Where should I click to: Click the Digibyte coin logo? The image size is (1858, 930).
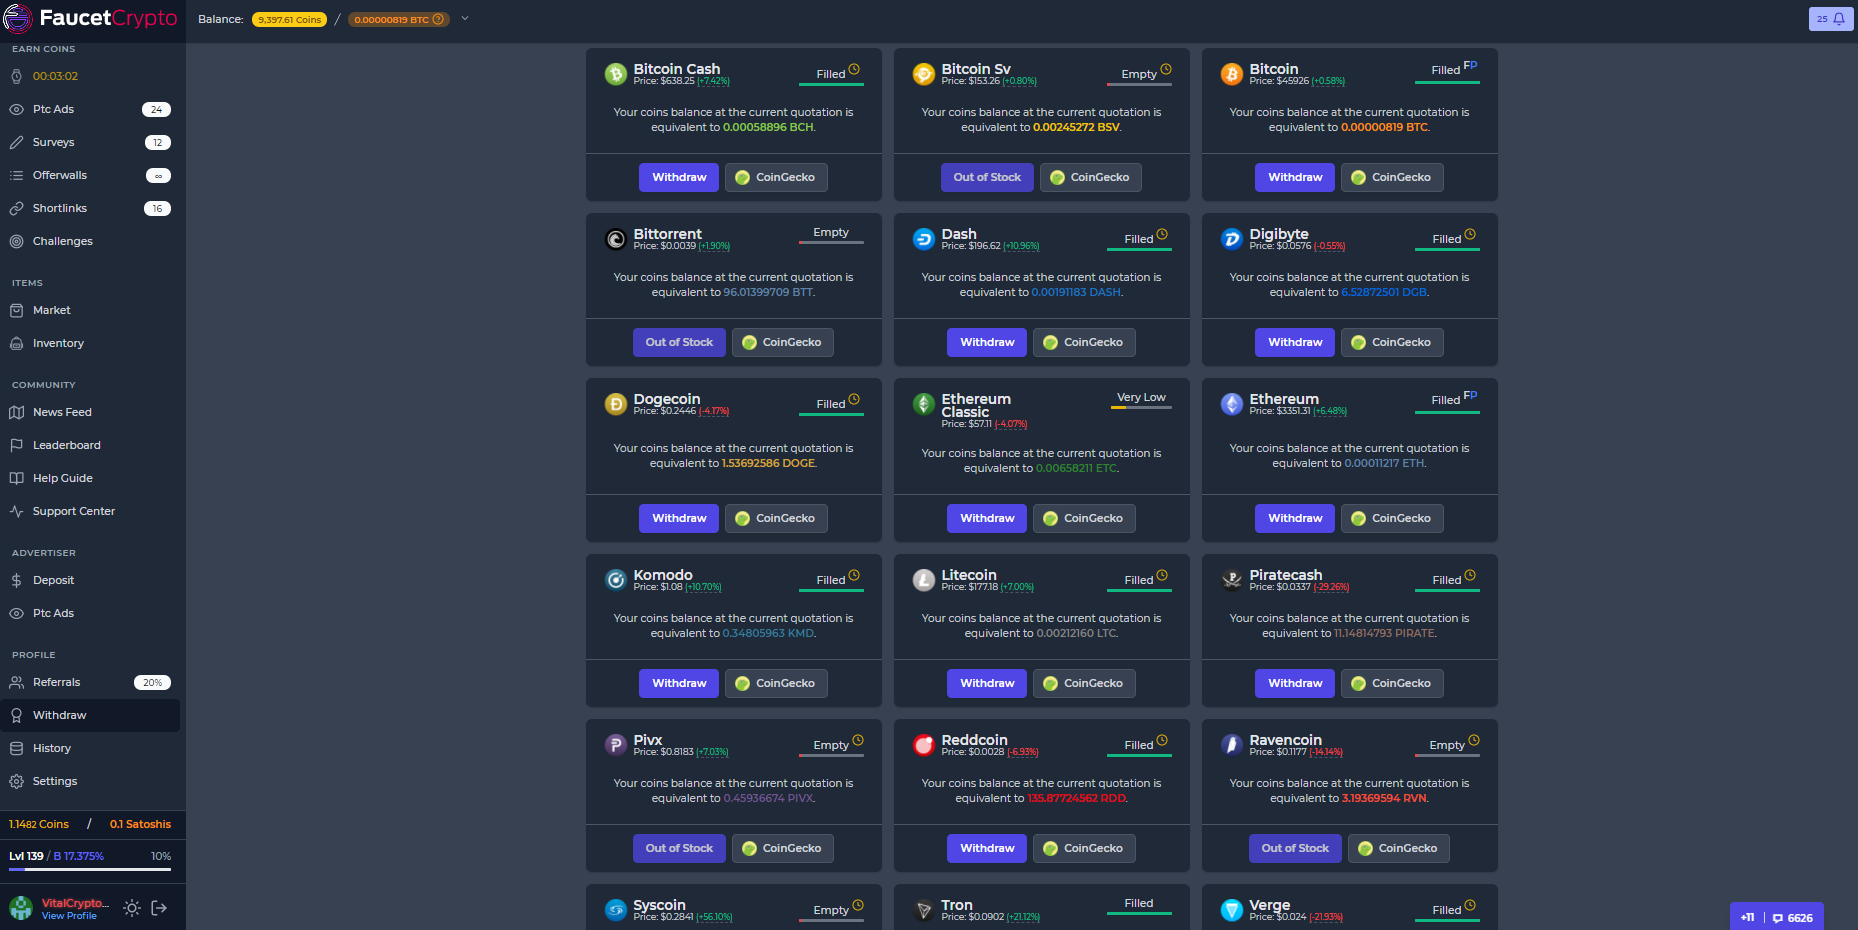1232,239
